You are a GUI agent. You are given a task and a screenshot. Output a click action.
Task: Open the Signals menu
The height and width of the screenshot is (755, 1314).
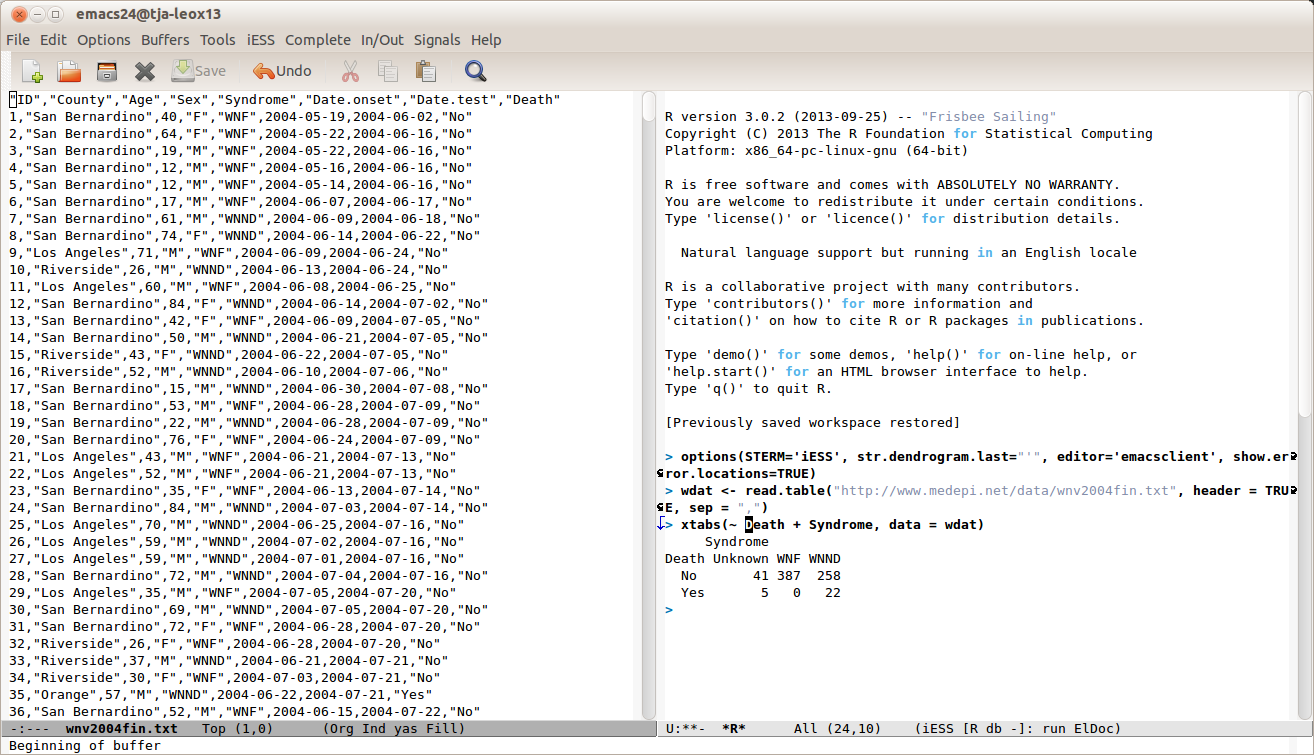click(437, 40)
